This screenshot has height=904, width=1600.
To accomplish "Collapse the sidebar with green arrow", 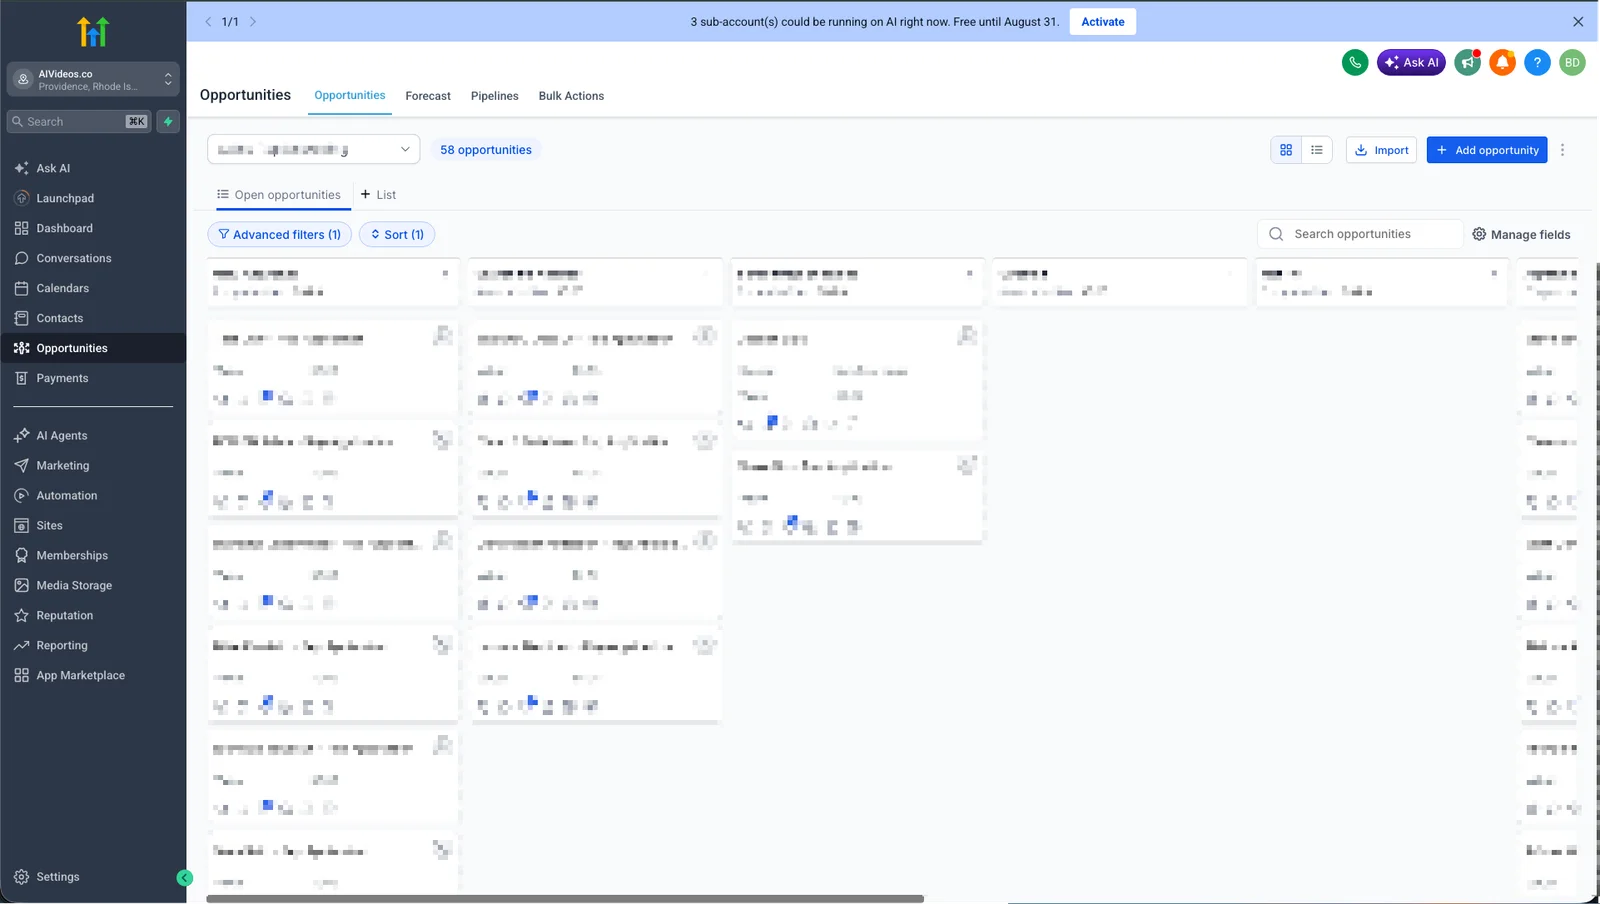I will (184, 878).
